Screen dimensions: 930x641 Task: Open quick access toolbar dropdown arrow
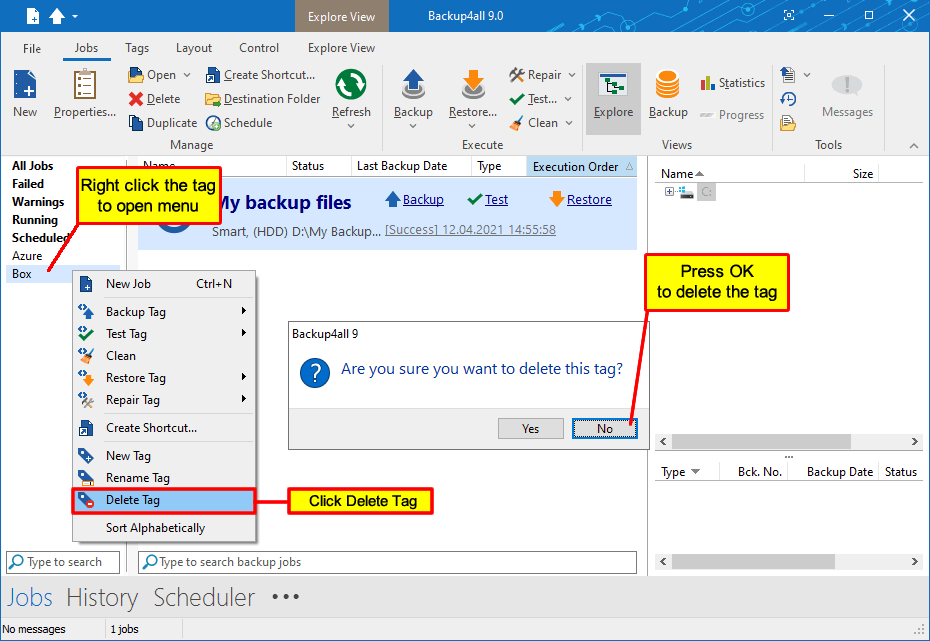75,17
